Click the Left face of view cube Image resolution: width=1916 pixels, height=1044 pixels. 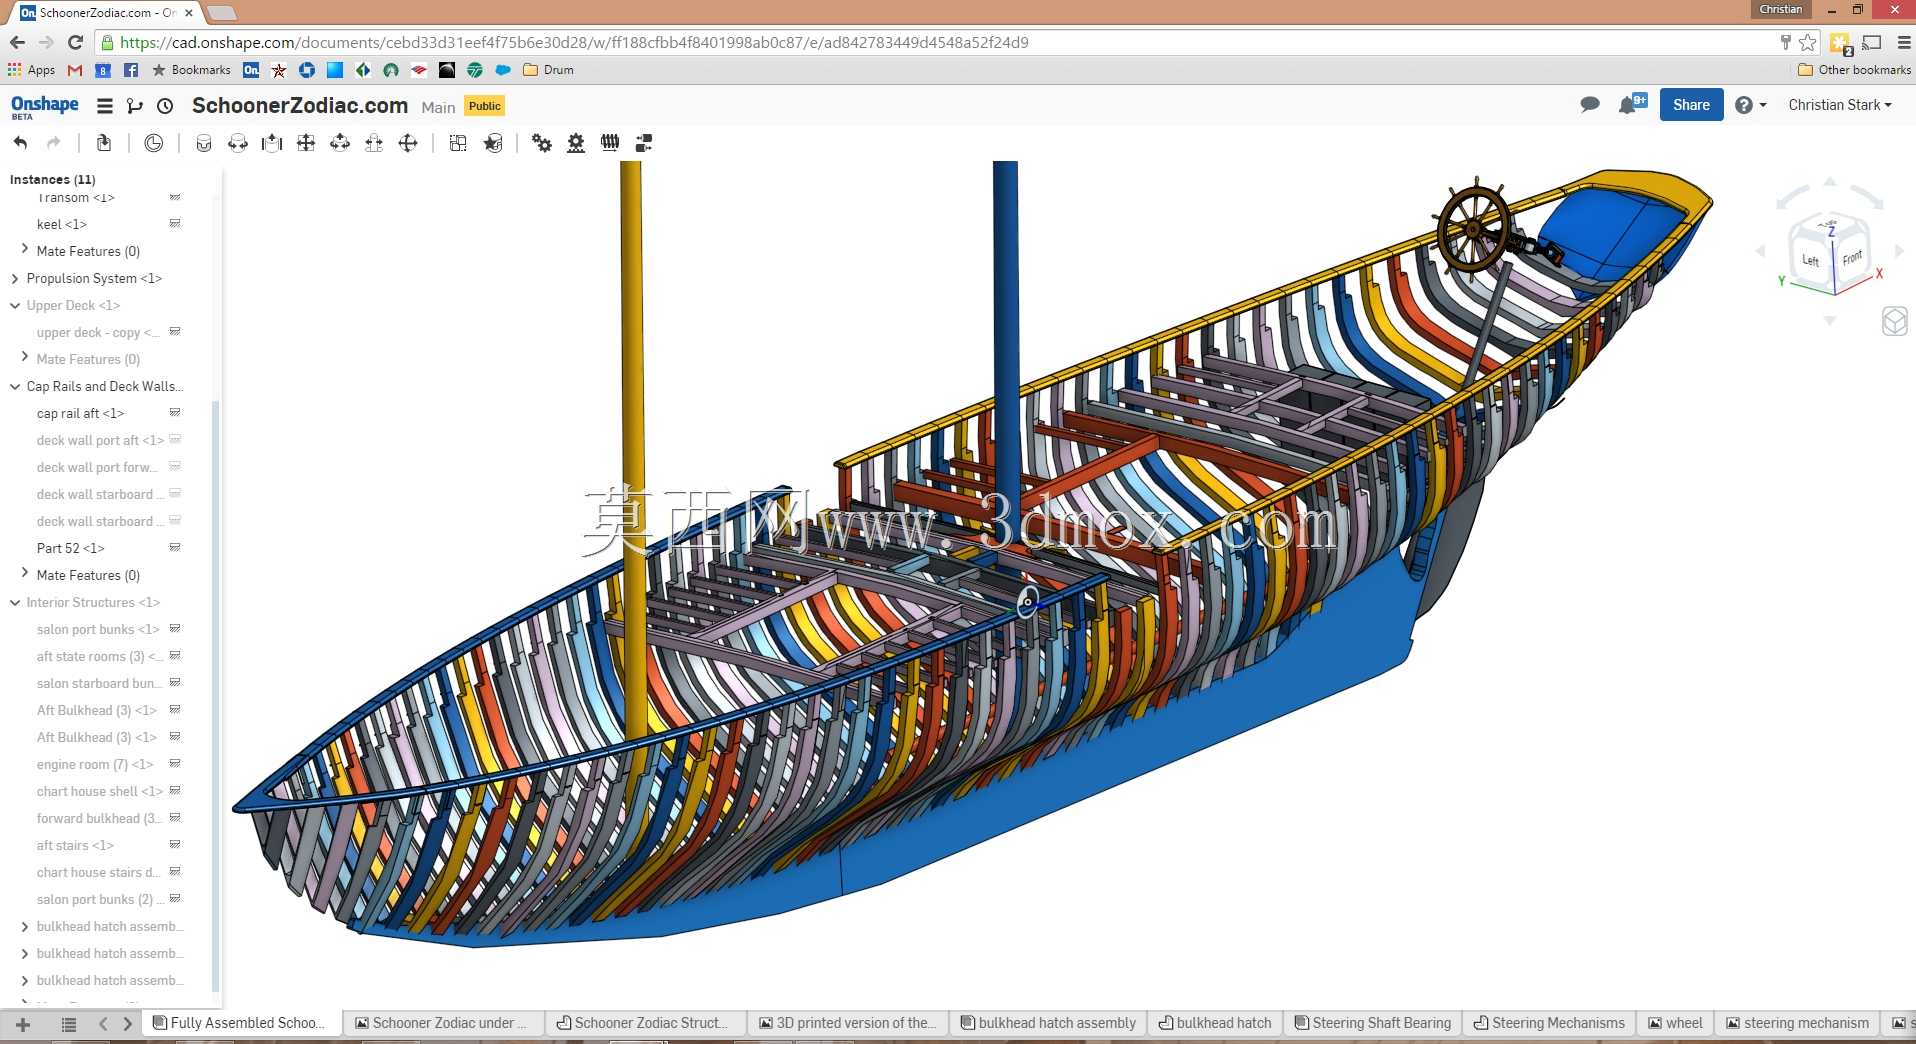coord(1811,260)
